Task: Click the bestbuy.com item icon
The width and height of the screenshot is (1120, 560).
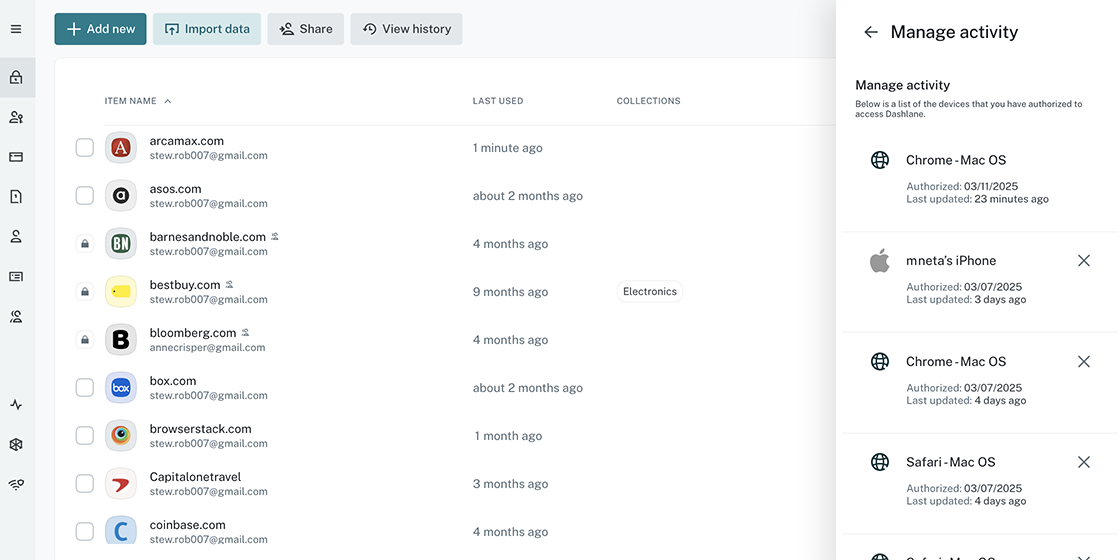Action: point(121,292)
